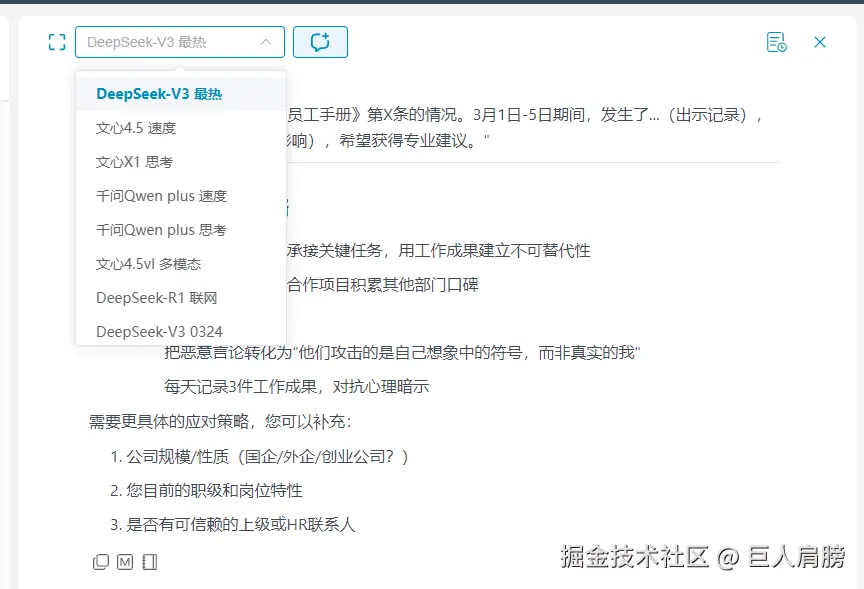
Task: Start a new chat conversation
Action: [320, 42]
